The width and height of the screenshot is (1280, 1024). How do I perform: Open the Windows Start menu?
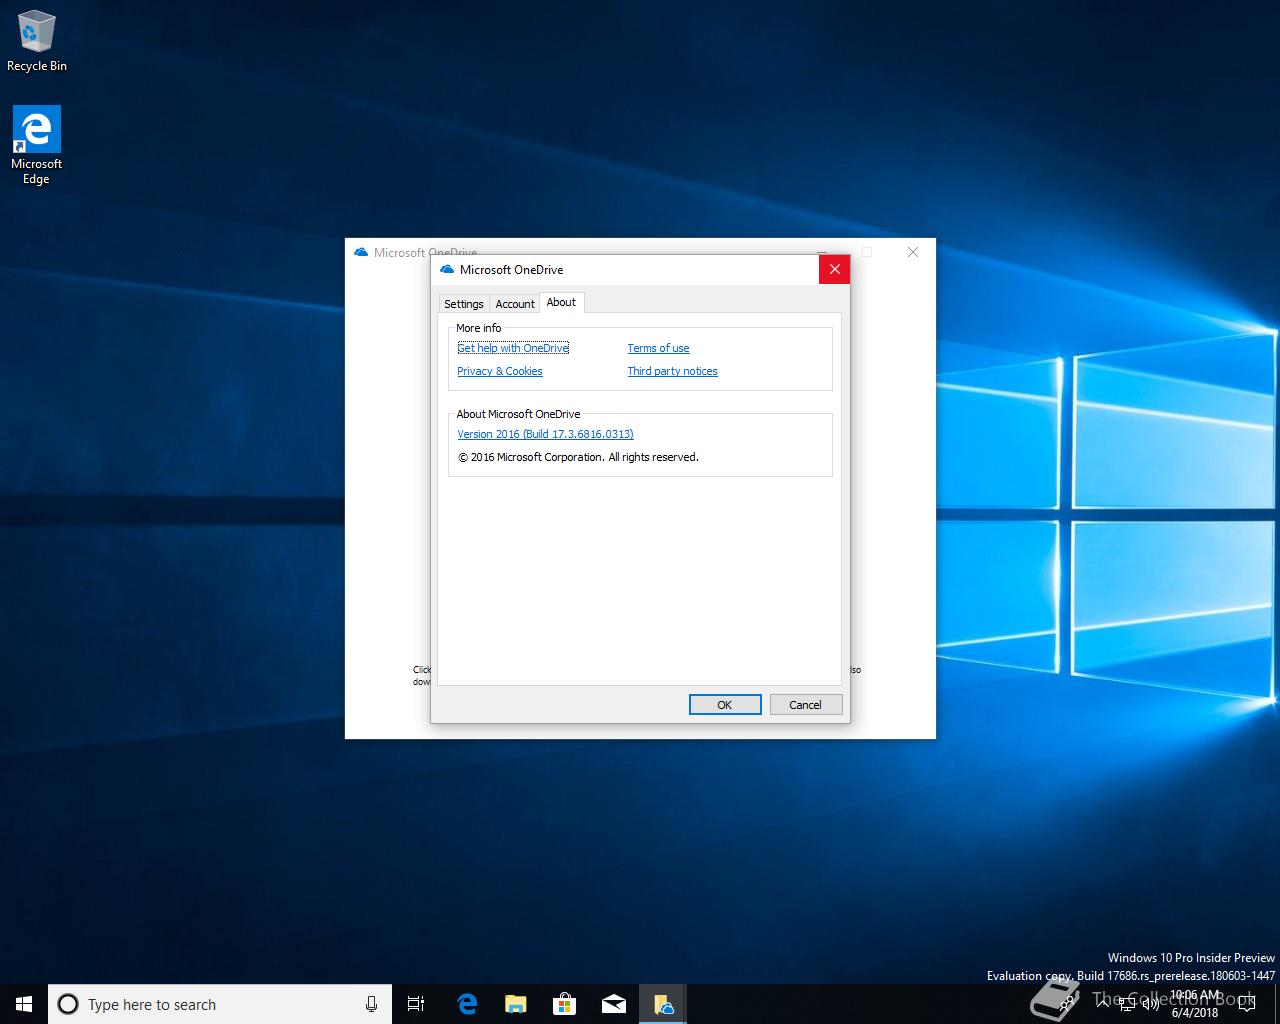24,1004
